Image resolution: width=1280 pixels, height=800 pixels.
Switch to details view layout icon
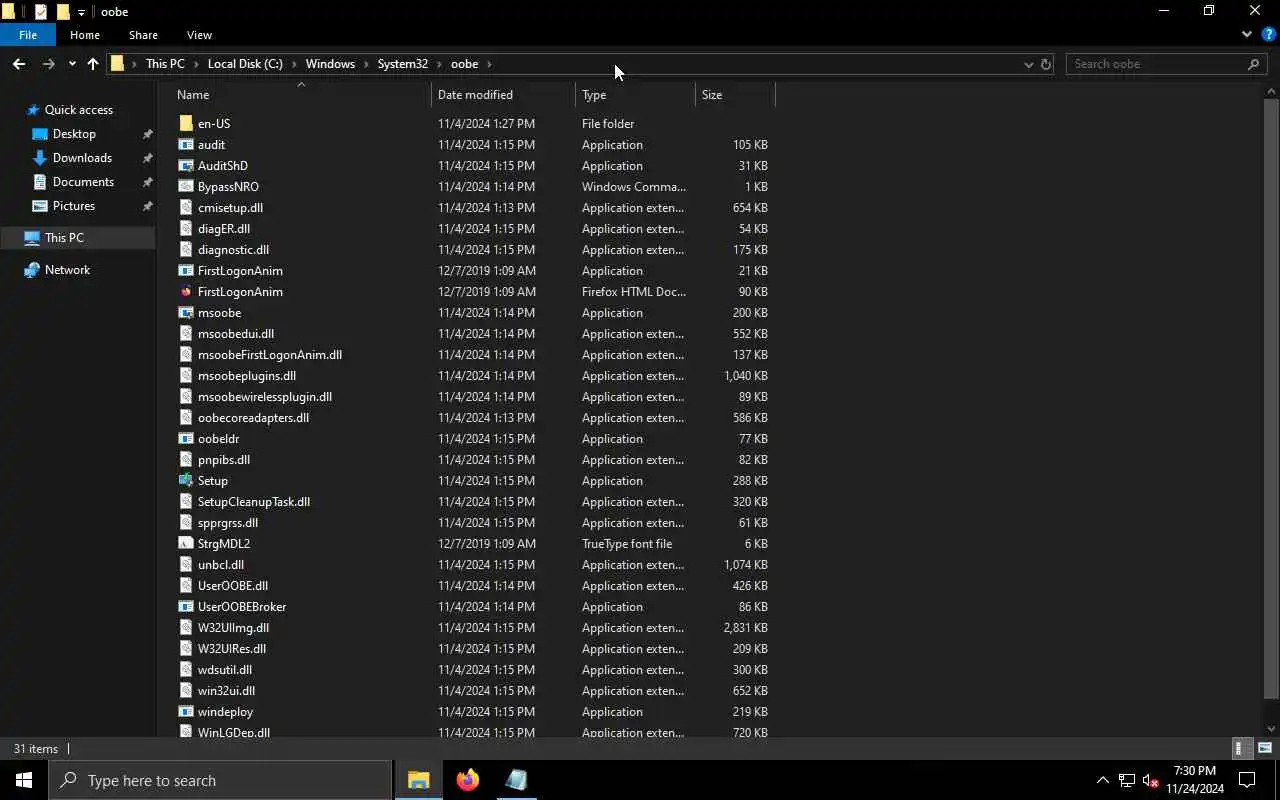[1240, 748]
